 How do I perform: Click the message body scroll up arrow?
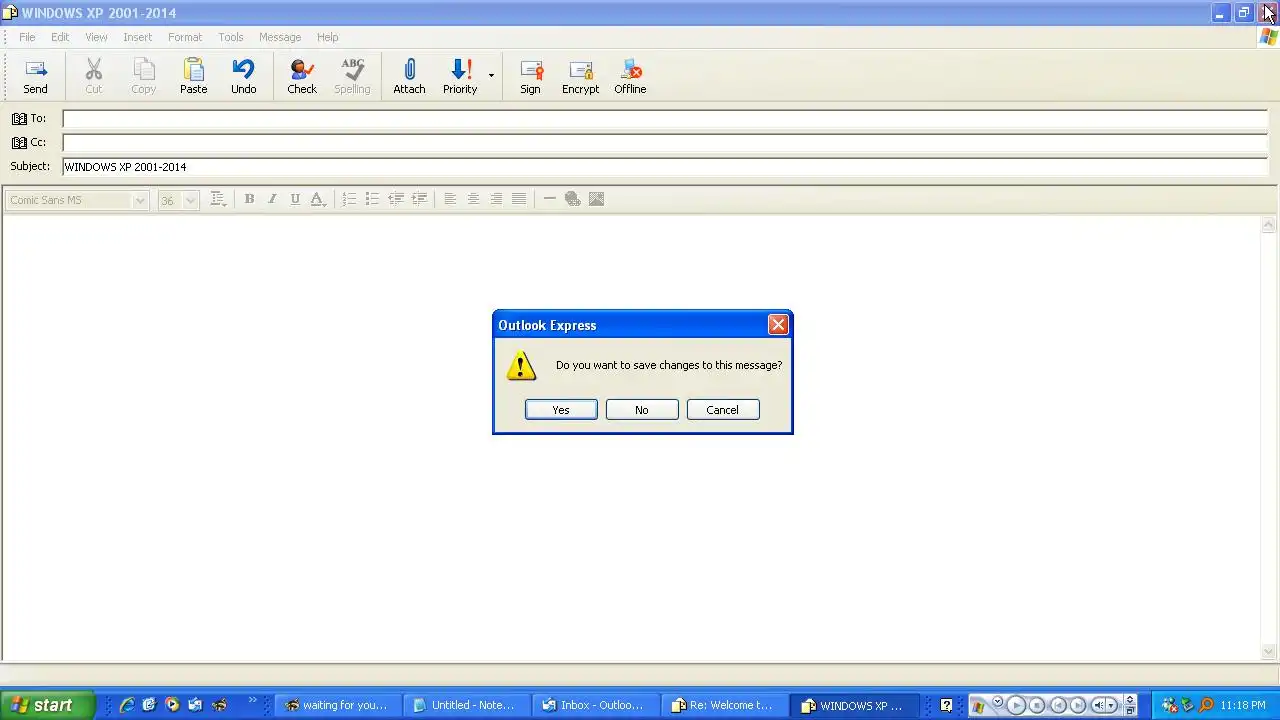[x=1269, y=225]
